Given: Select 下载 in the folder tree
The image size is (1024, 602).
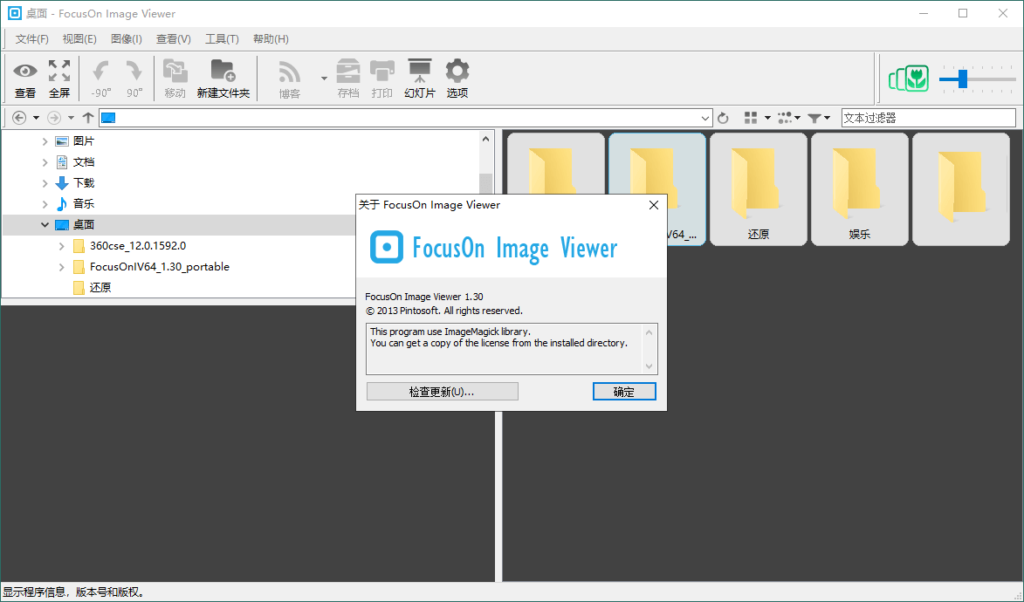Looking at the screenshot, I should [x=84, y=183].
